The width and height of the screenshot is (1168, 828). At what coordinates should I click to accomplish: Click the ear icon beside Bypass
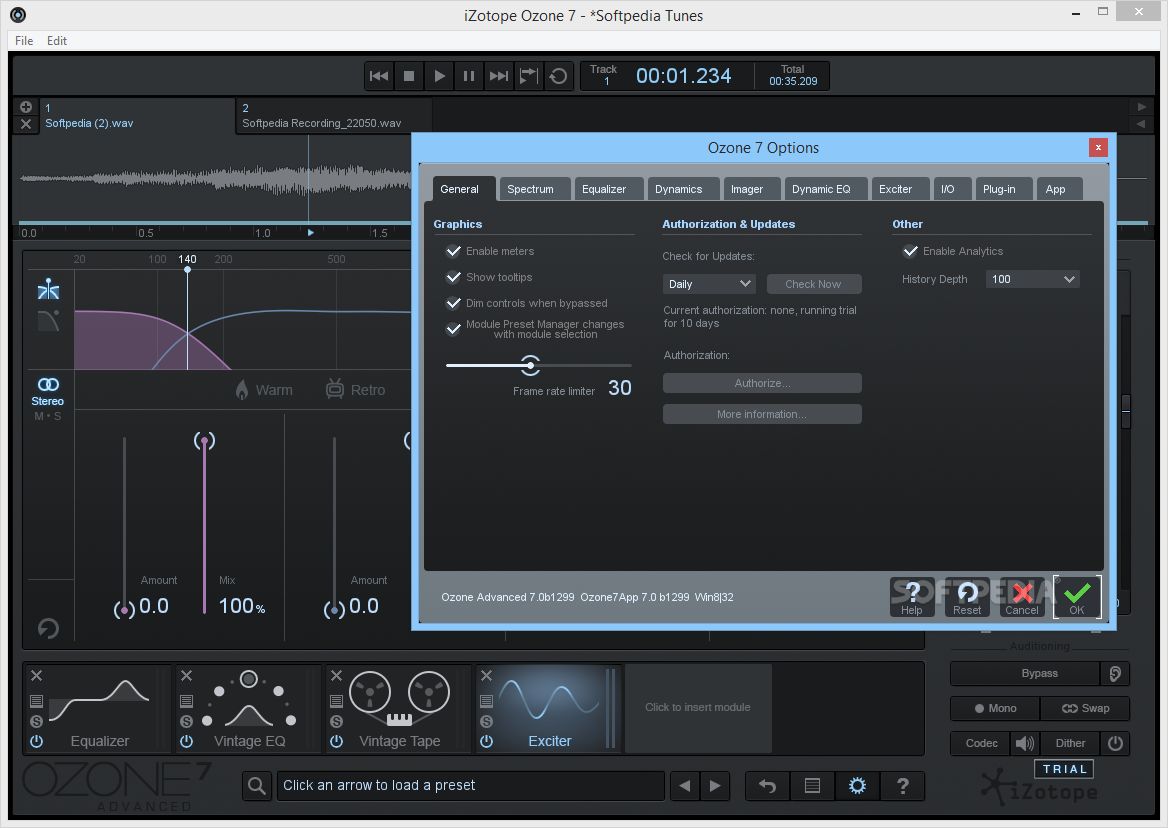1115,673
